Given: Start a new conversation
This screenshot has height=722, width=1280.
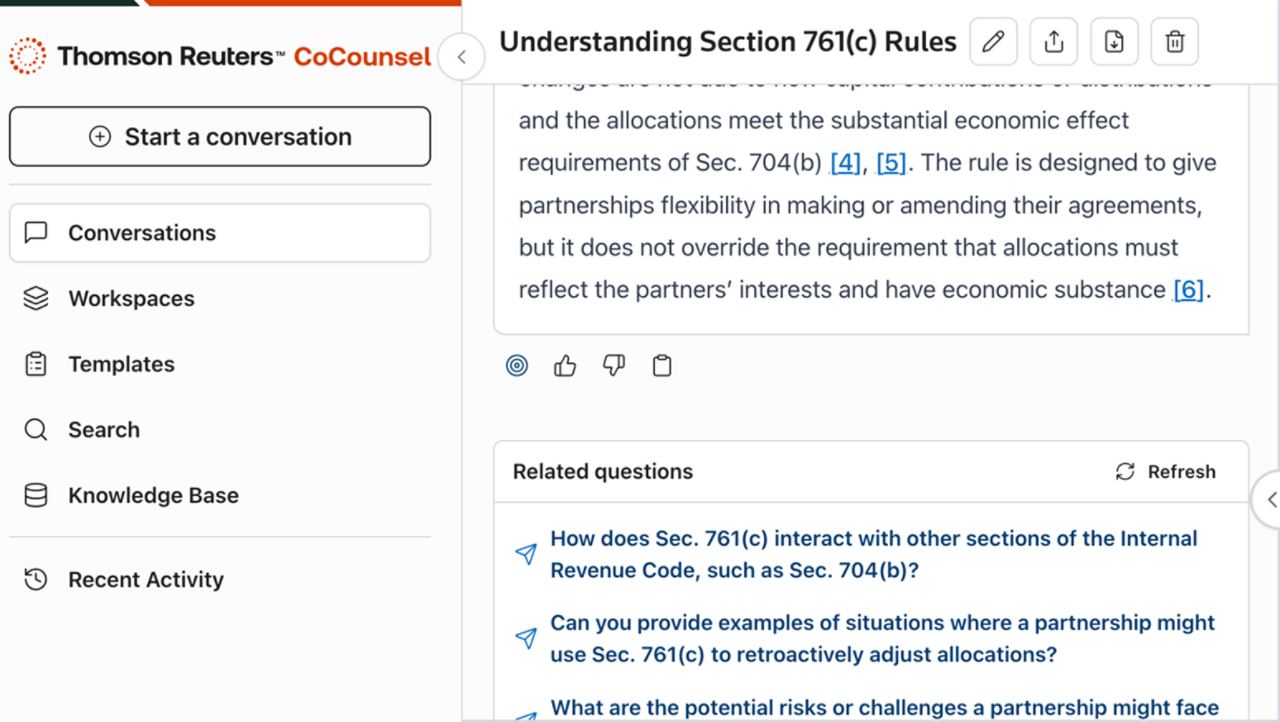Looking at the screenshot, I should click(220, 137).
